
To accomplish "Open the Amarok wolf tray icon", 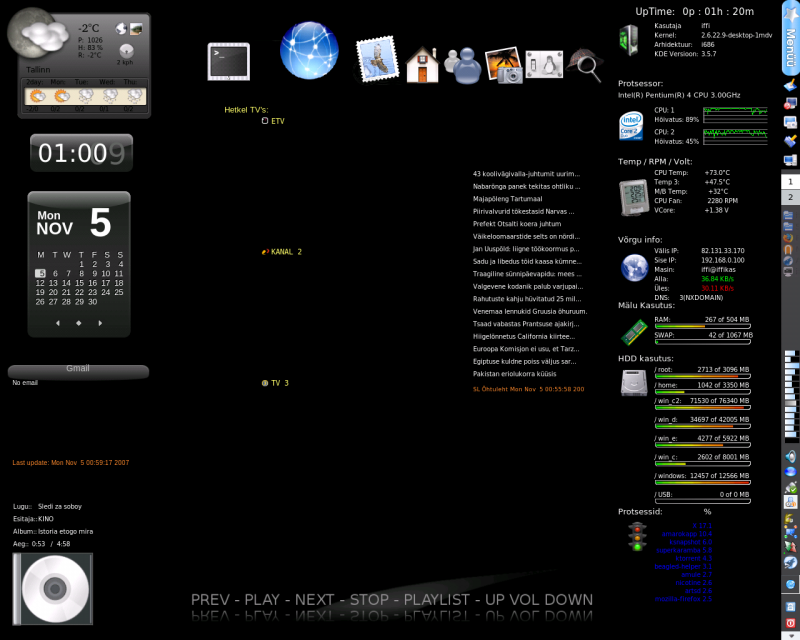I will coord(790,562).
